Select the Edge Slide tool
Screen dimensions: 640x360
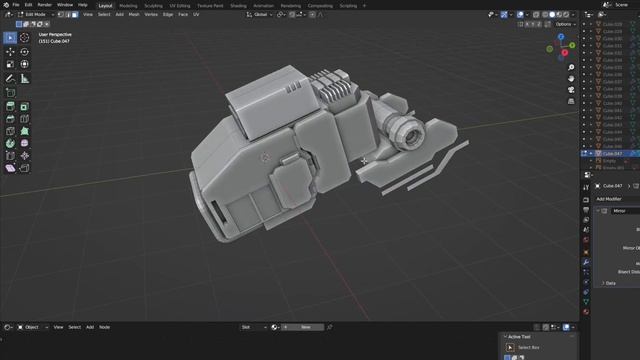(x=10, y=156)
